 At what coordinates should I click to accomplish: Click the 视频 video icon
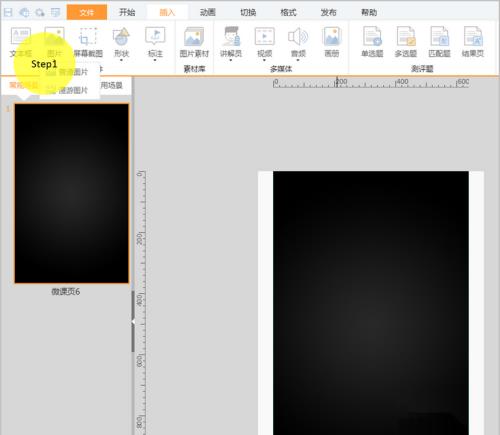[x=265, y=37]
